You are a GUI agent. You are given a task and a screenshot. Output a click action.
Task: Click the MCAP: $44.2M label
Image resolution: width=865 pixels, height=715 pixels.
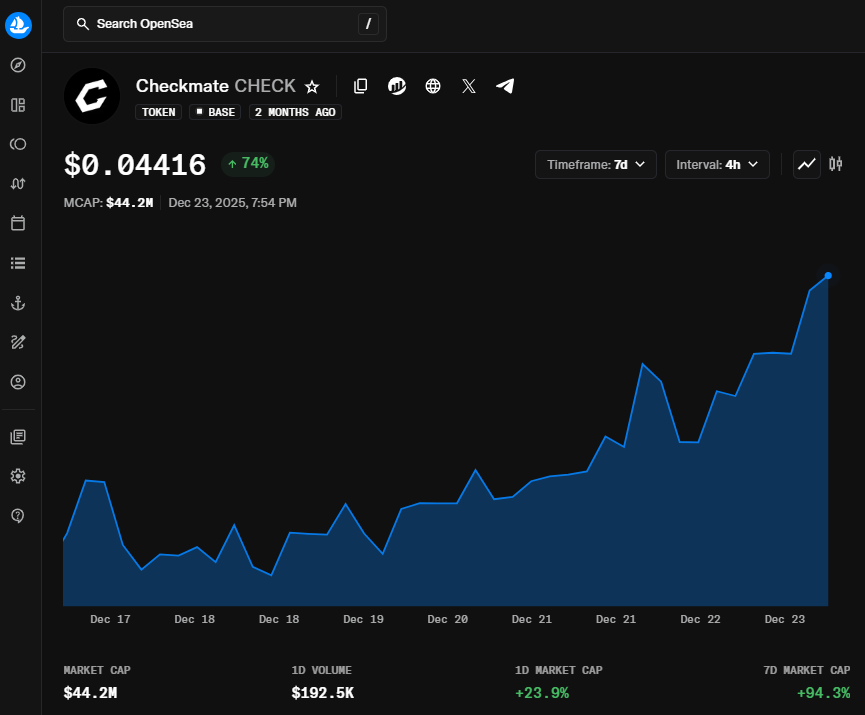(108, 202)
